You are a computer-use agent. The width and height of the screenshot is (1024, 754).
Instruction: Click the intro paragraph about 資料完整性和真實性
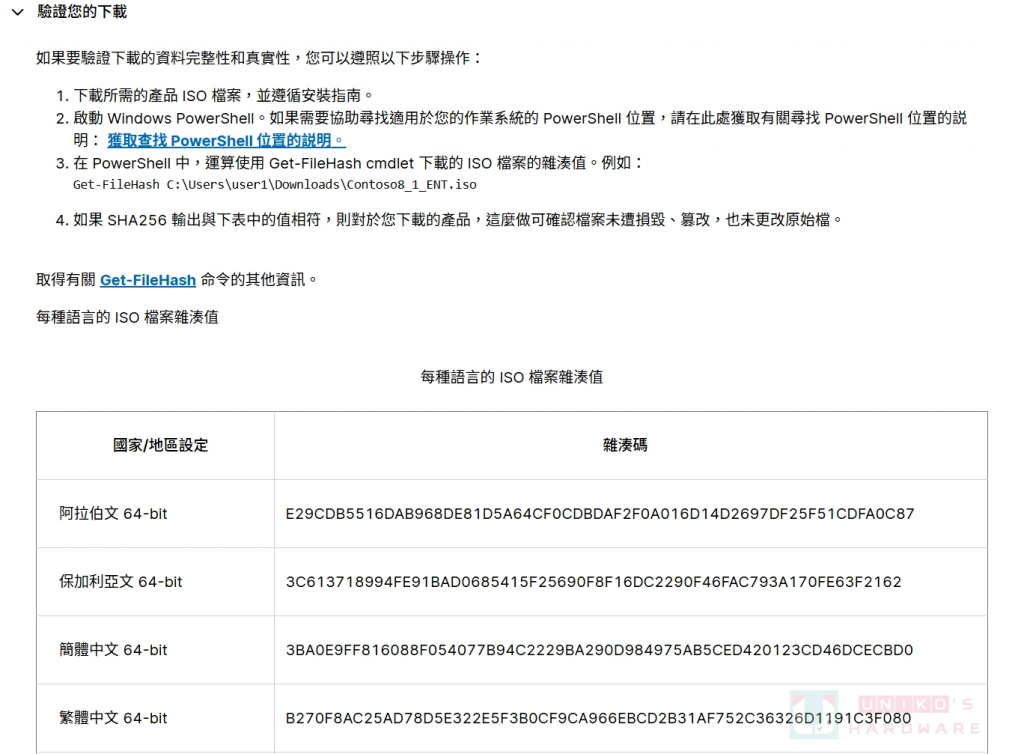259,58
